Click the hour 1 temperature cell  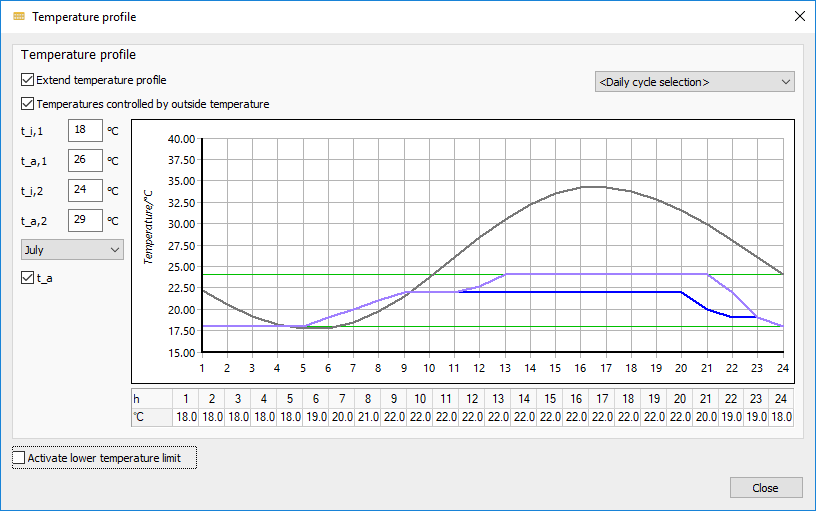(186, 417)
